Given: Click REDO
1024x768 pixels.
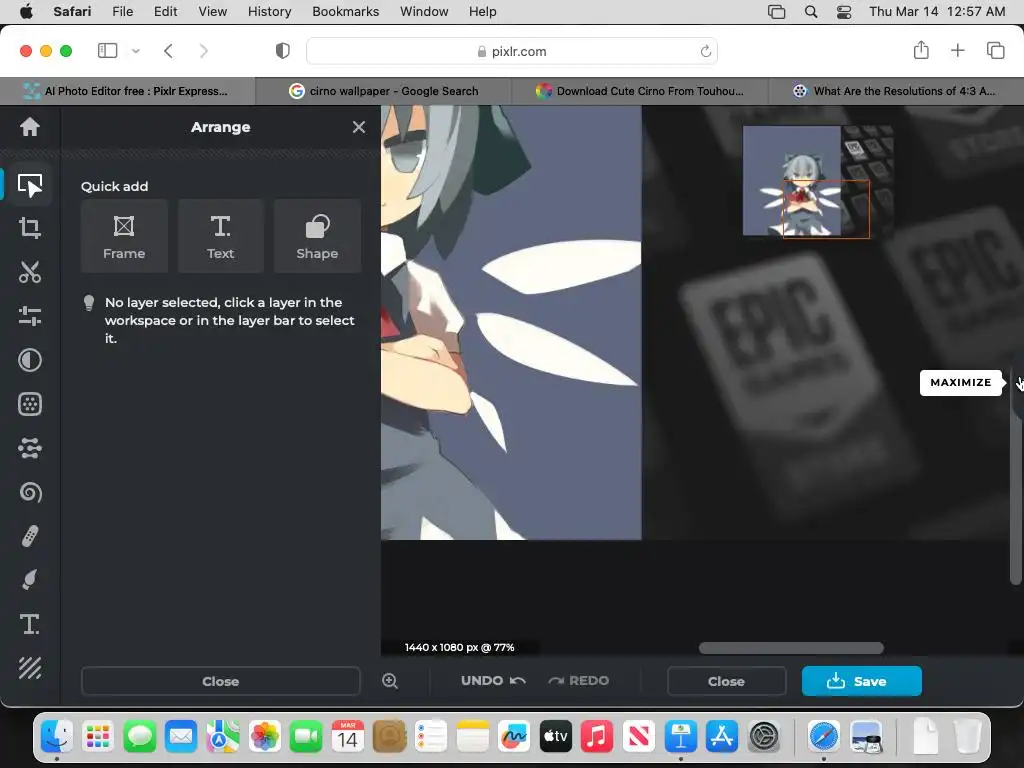Looking at the screenshot, I should pos(579,680).
